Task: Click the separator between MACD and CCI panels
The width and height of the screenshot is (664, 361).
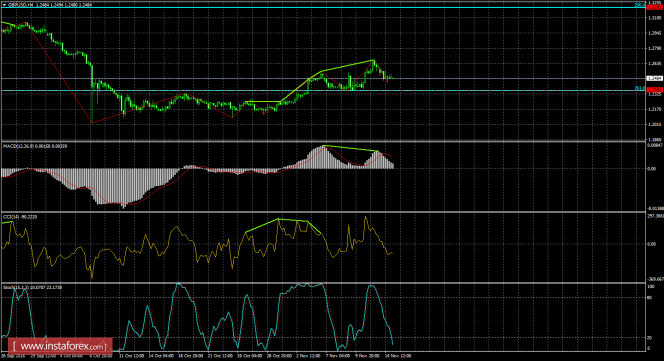Action: point(323,212)
